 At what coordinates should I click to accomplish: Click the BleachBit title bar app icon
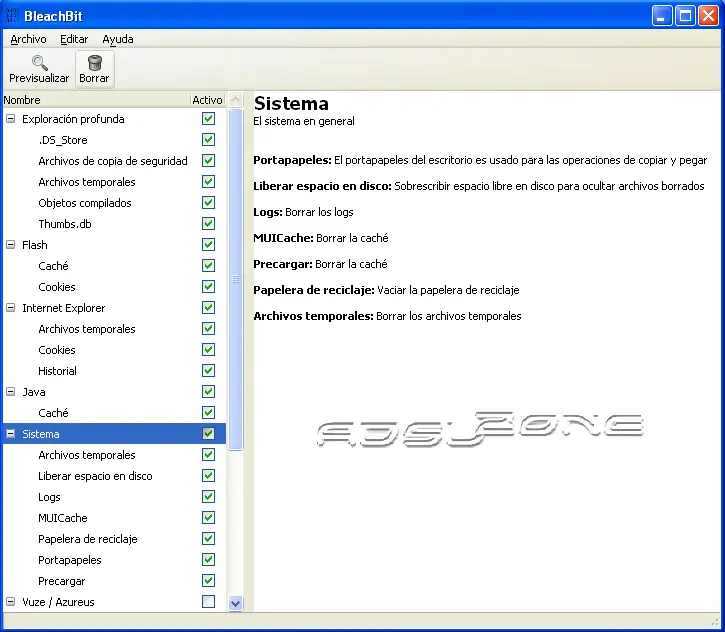click(12, 16)
